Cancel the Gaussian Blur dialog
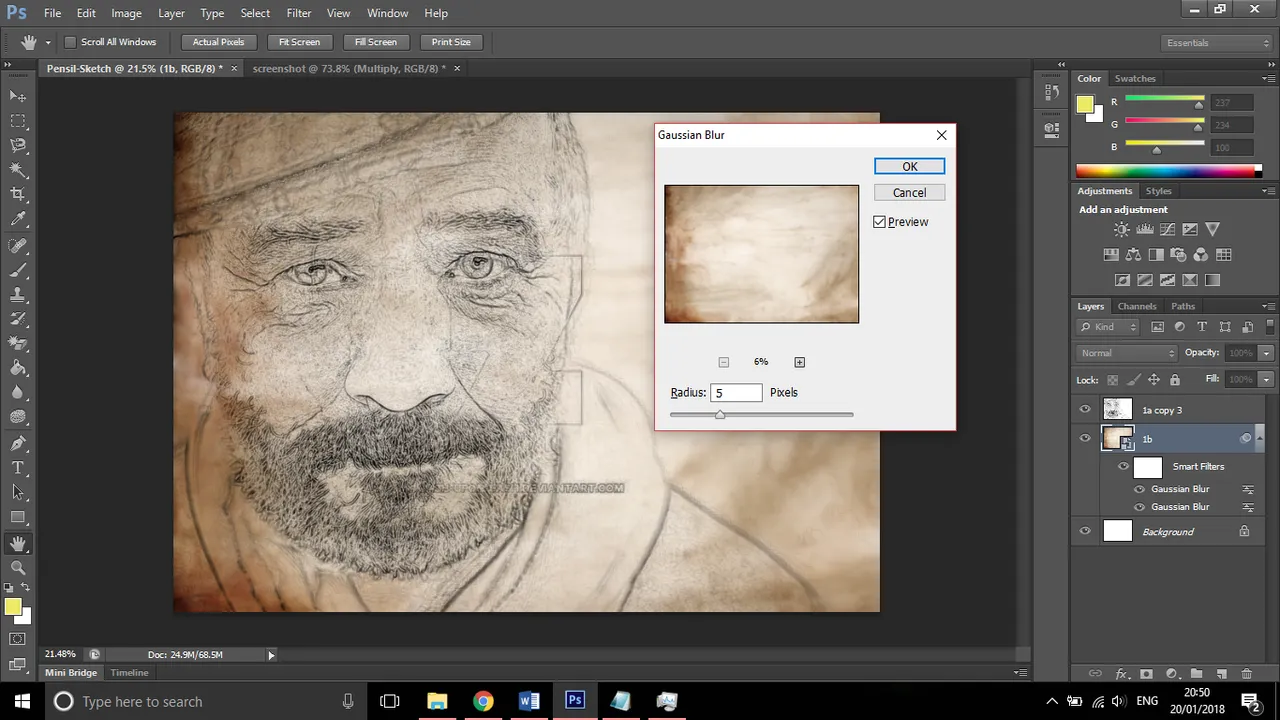 [x=909, y=193]
